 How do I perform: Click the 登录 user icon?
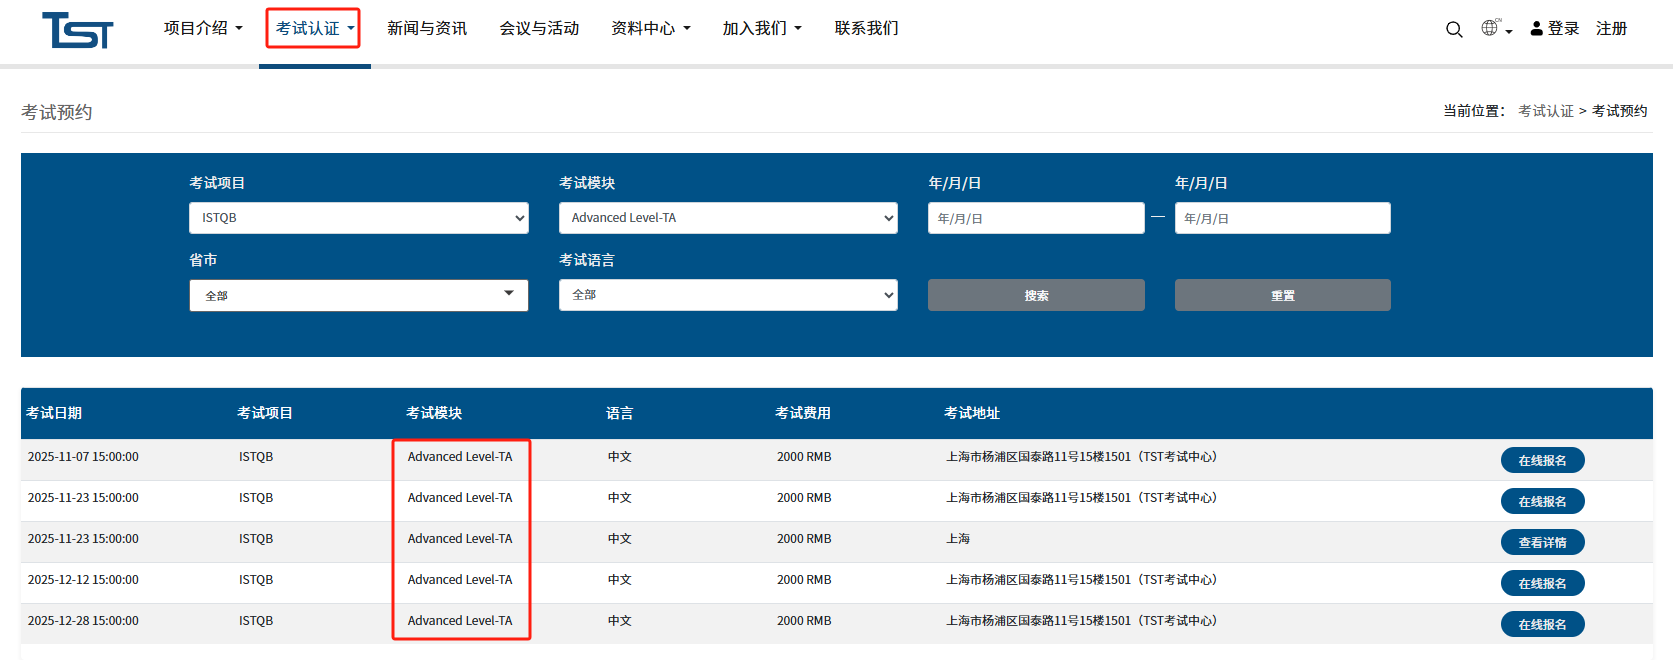pyautogui.click(x=1537, y=29)
